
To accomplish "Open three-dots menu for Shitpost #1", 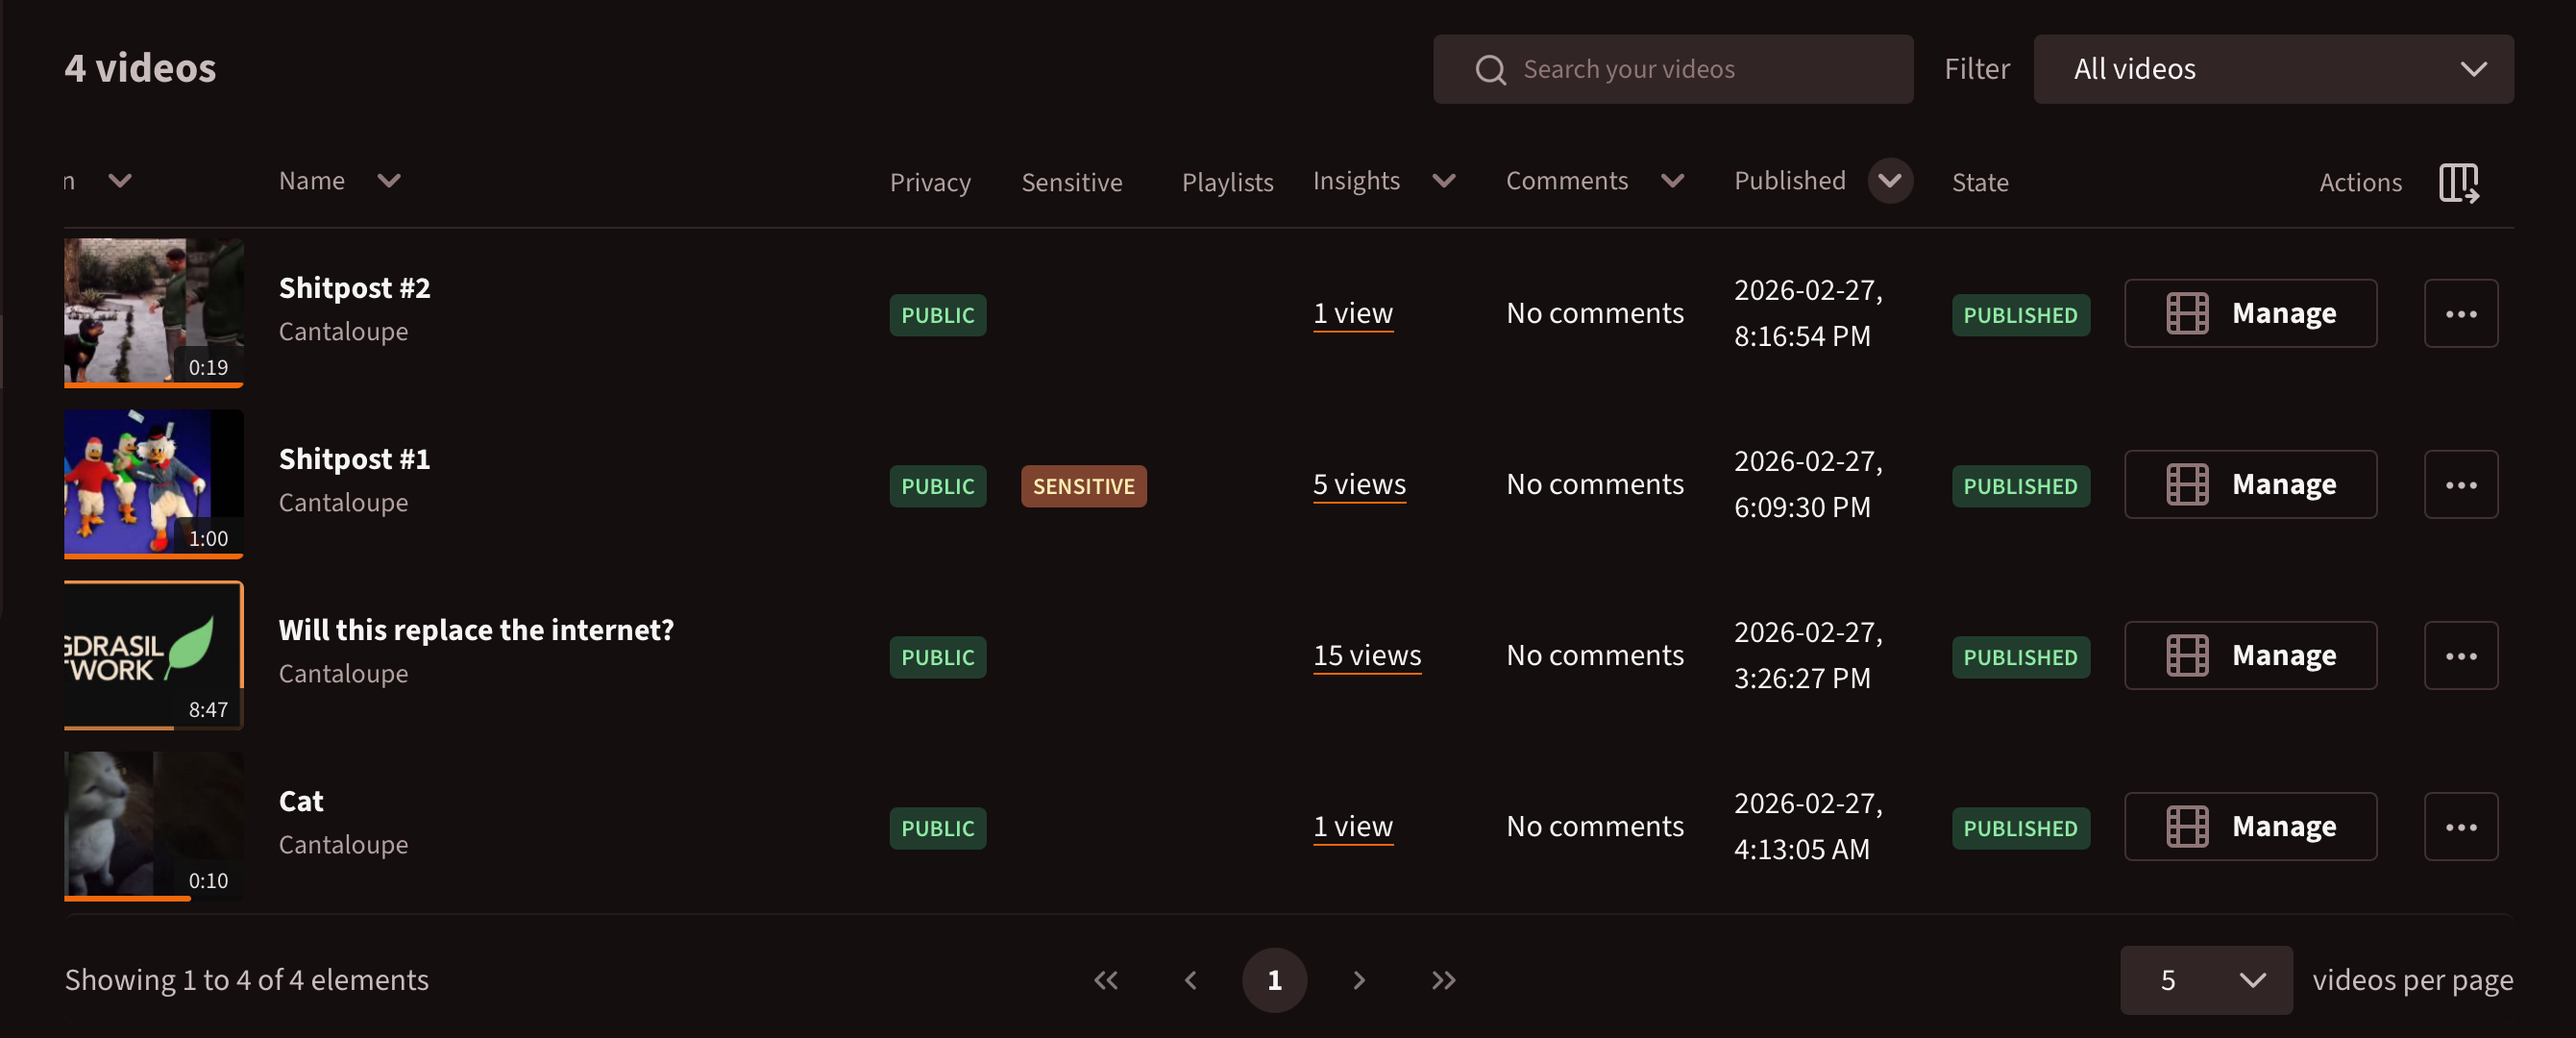I will pyautogui.click(x=2460, y=485).
